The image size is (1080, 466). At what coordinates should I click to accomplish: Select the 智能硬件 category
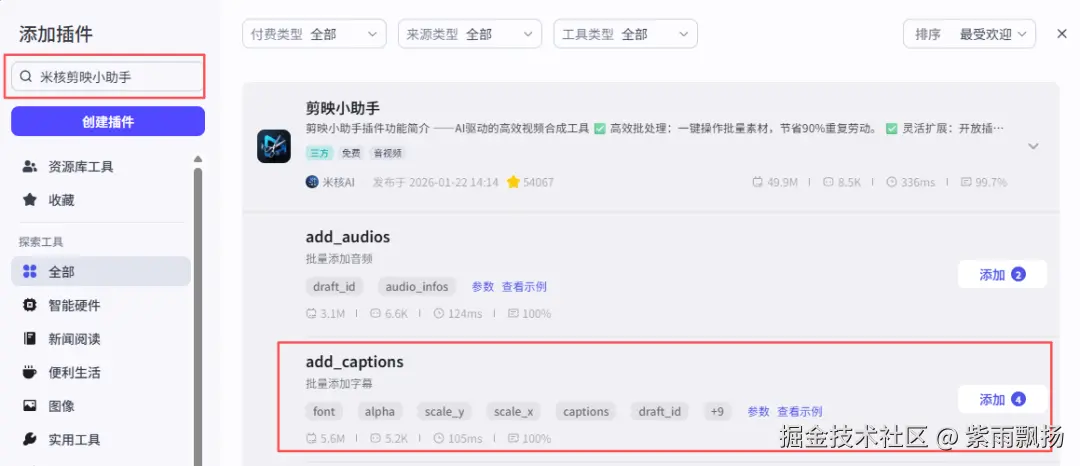101,306
